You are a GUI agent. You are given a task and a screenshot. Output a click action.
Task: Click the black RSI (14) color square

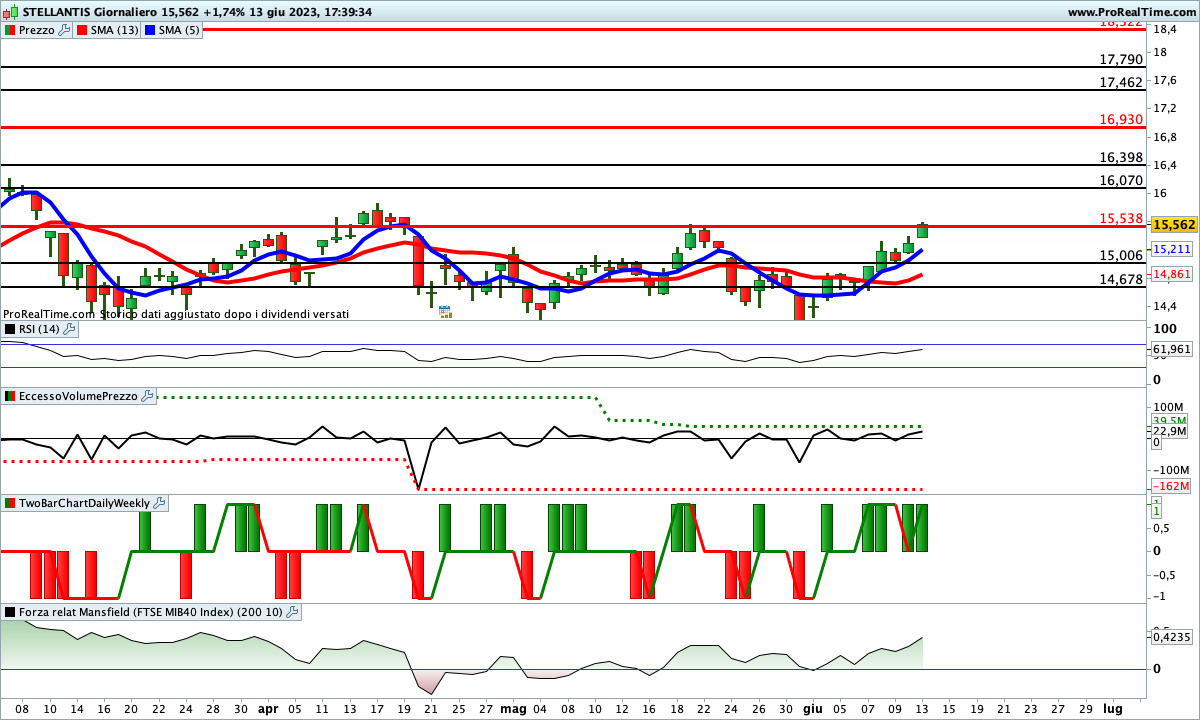pos(10,329)
